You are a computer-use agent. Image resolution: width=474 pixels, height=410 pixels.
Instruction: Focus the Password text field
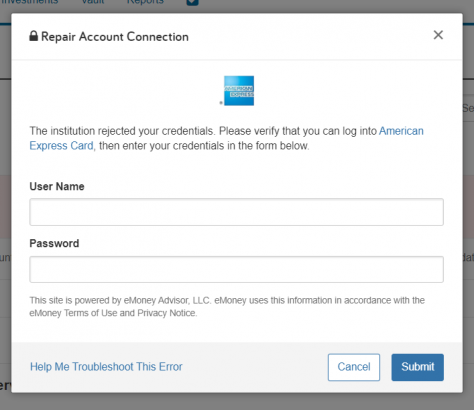click(x=236, y=269)
